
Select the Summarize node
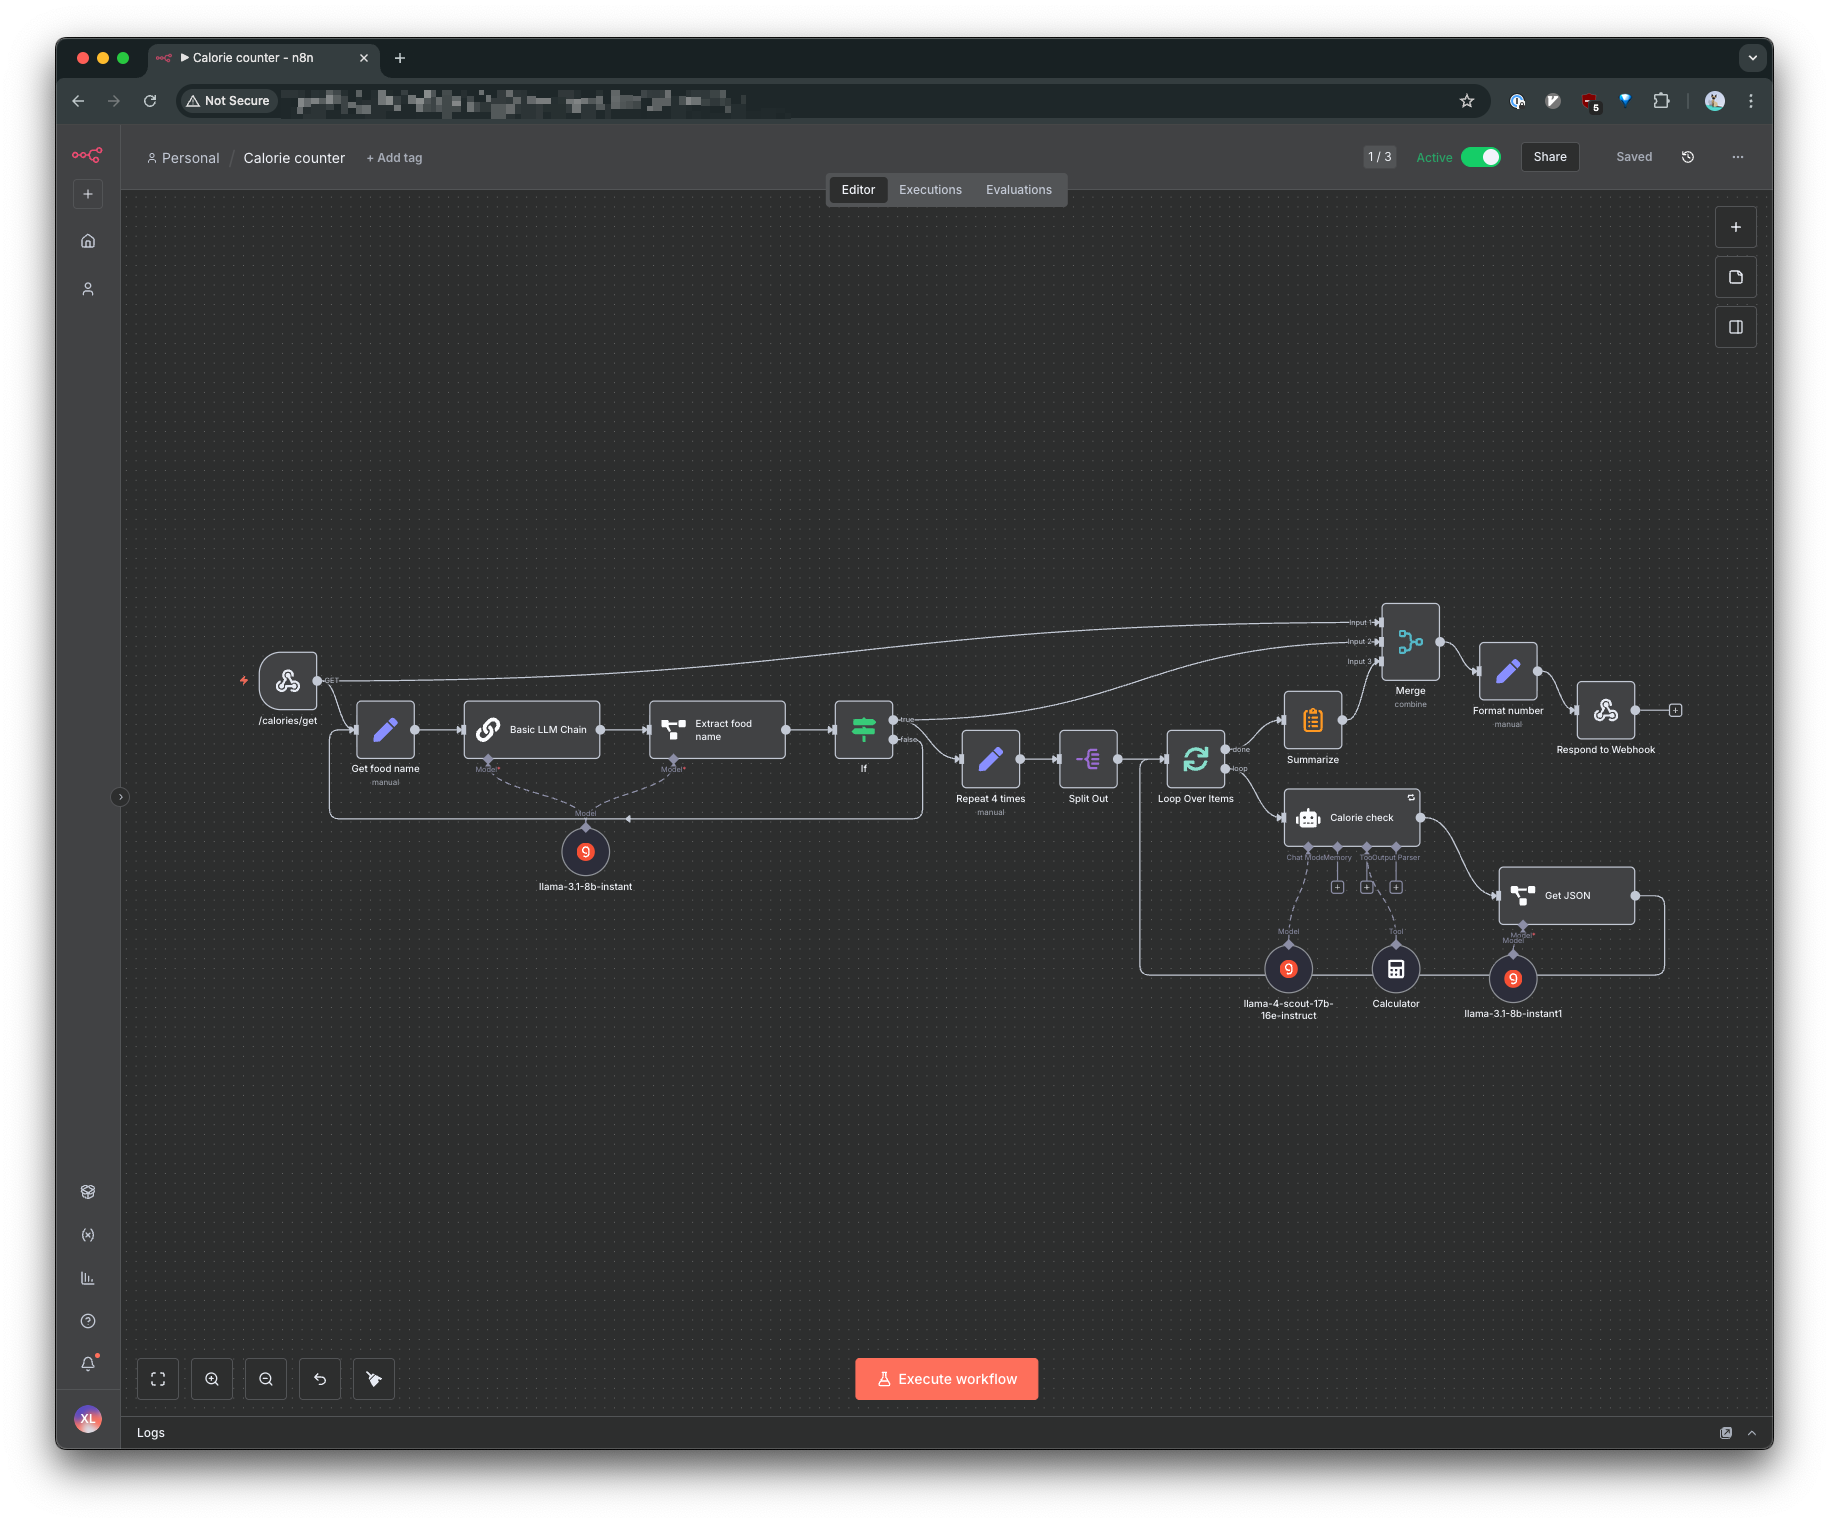click(1312, 721)
